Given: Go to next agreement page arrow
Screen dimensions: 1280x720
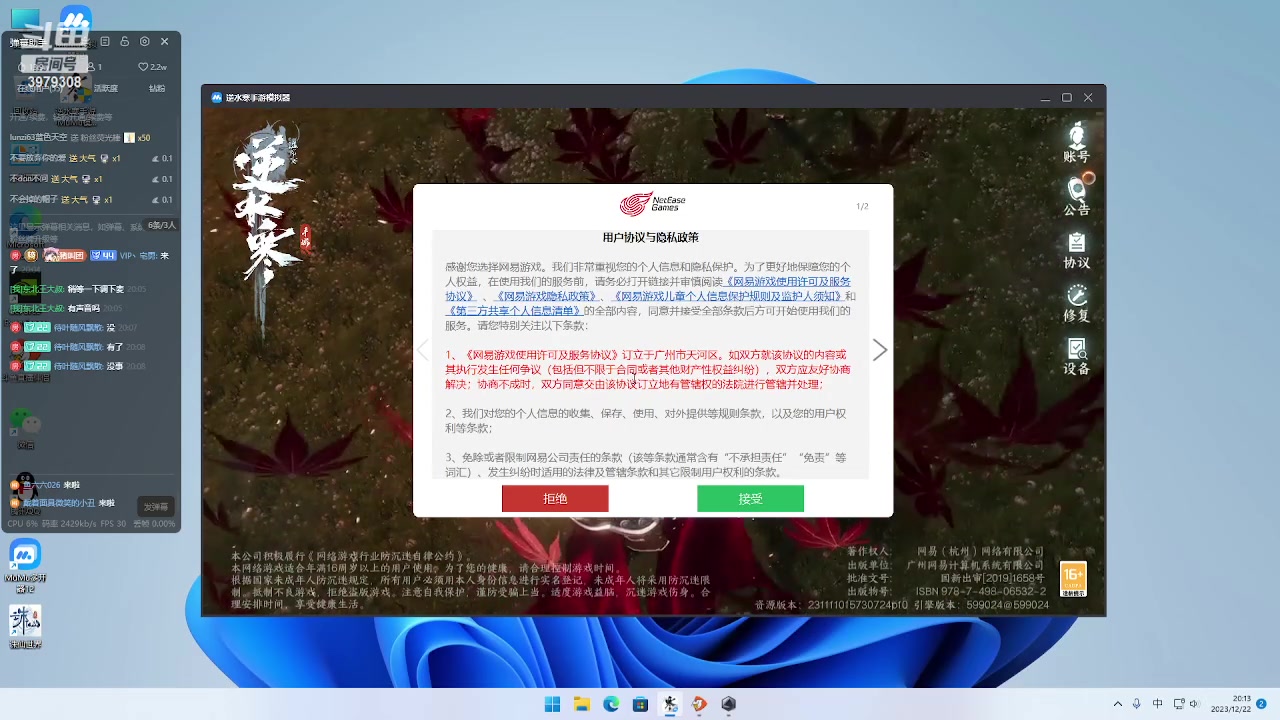Looking at the screenshot, I should pyautogui.click(x=879, y=350).
